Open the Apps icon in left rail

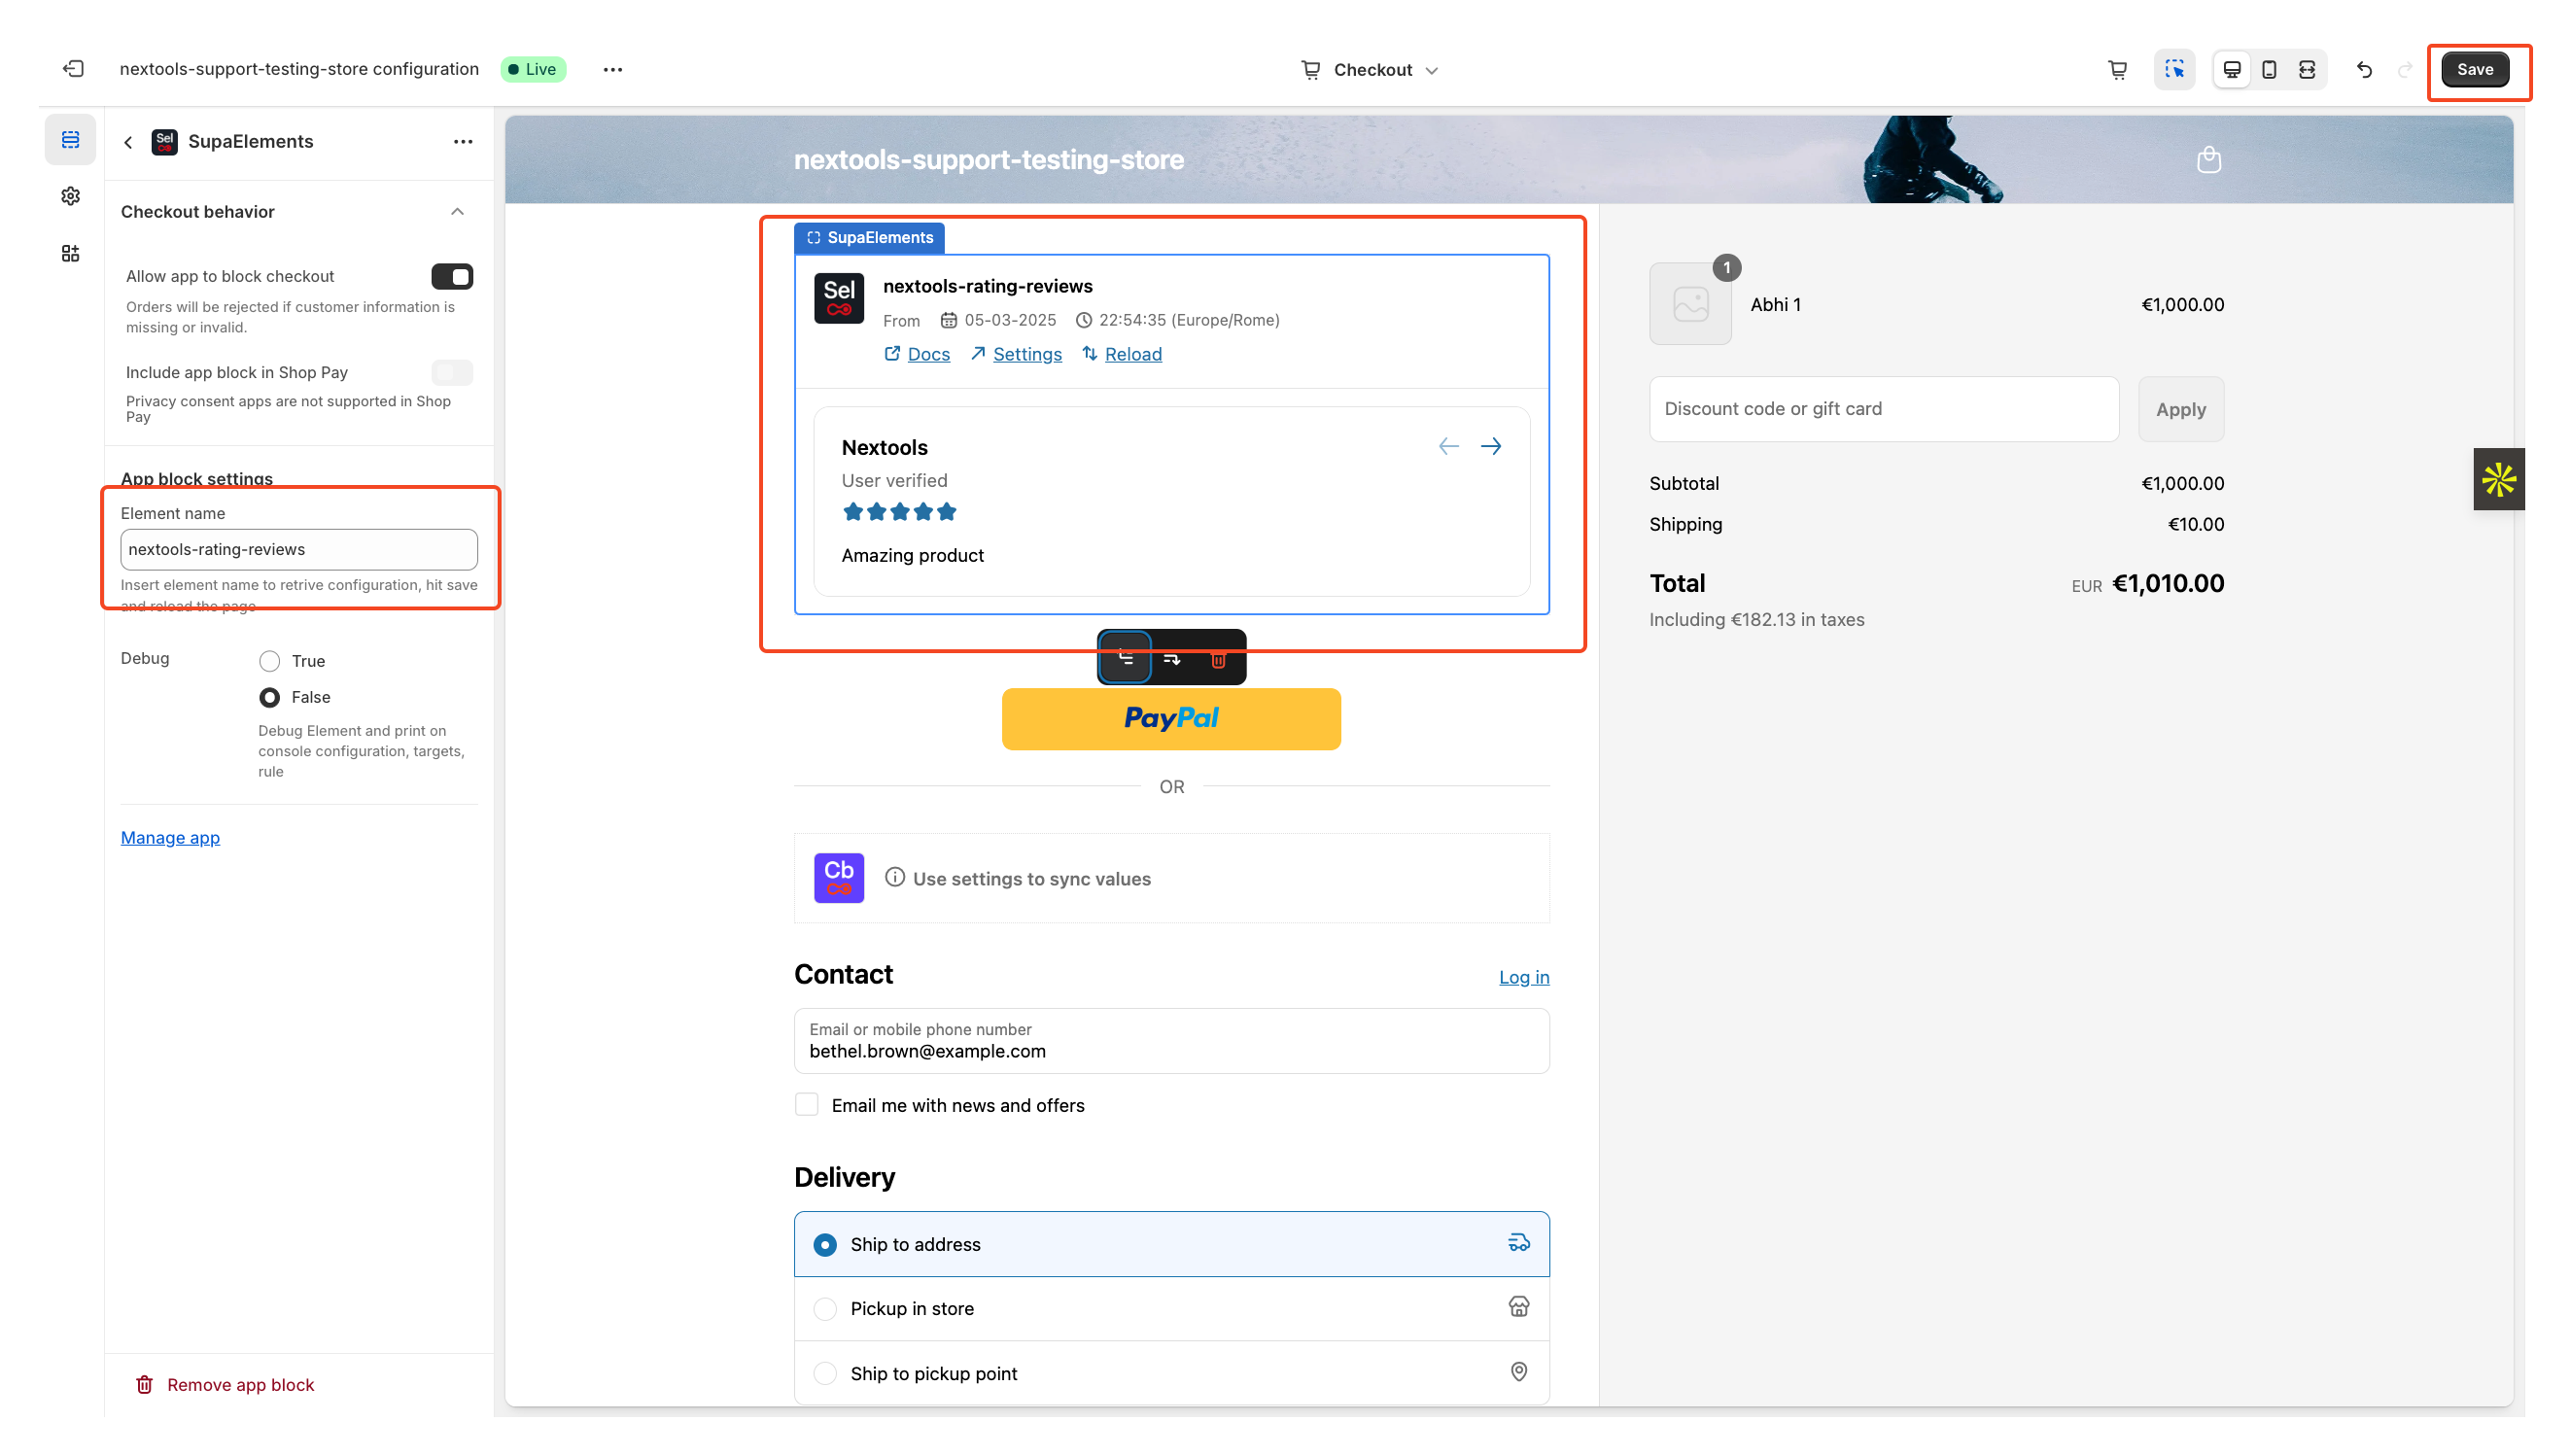click(x=70, y=253)
